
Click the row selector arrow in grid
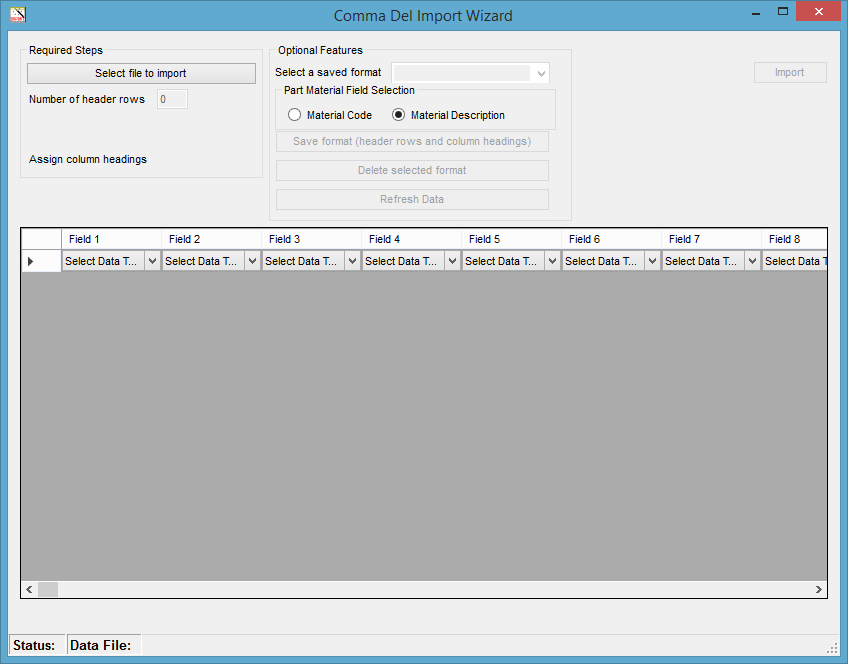coord(30,261)
